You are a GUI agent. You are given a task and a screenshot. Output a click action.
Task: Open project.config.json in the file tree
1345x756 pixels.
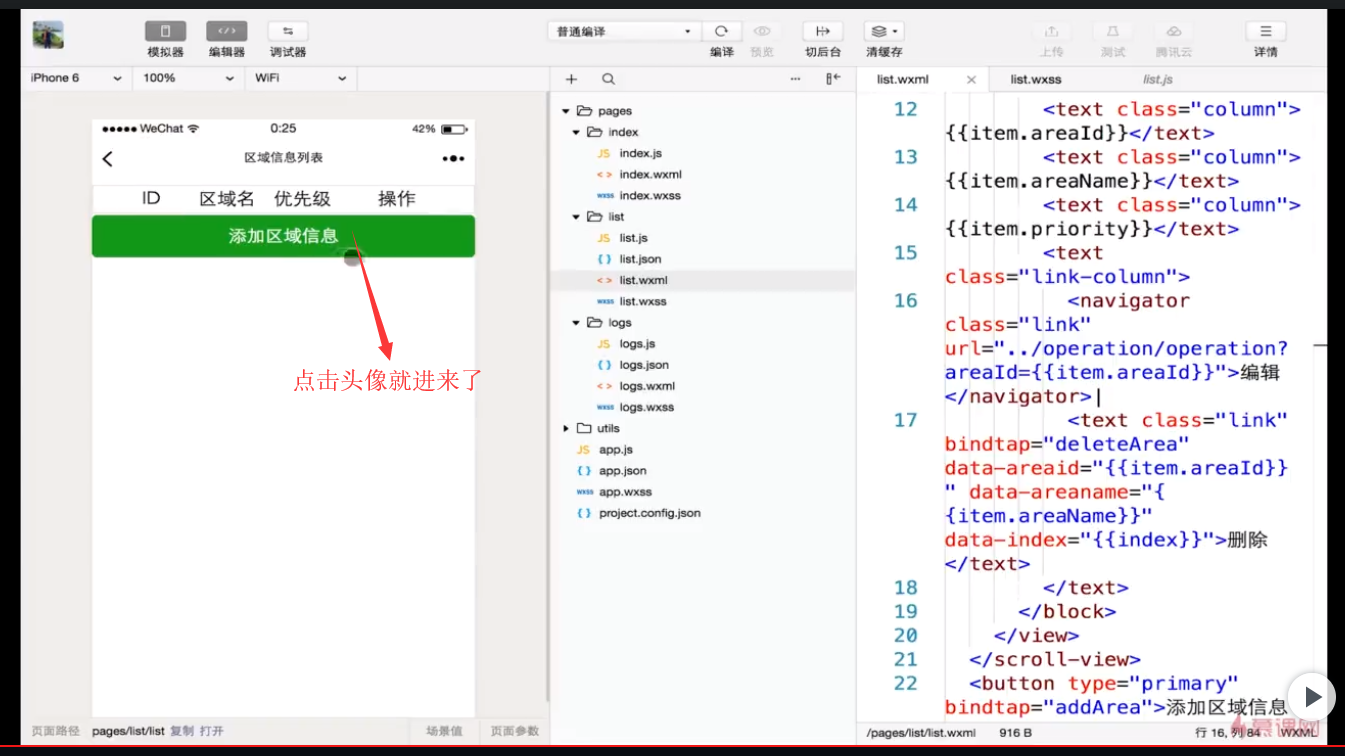pos(649,513)
